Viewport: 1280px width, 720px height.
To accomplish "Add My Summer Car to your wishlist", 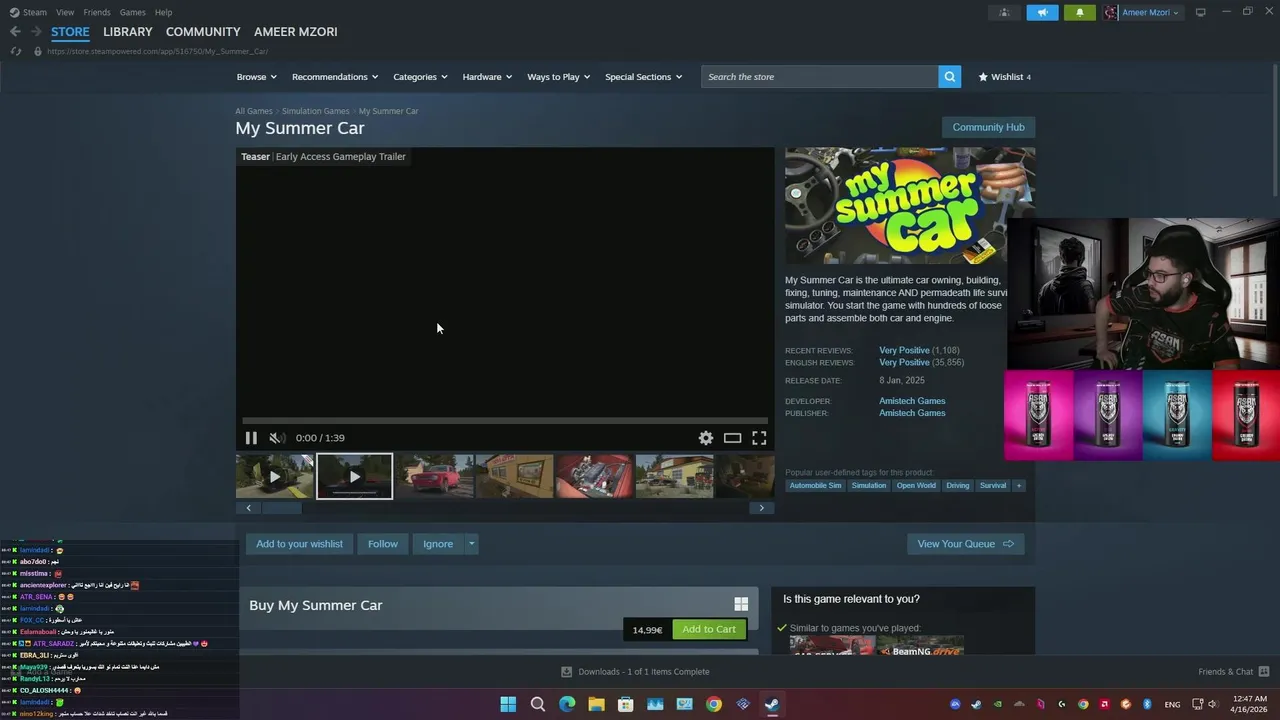I will click(299, 544).
